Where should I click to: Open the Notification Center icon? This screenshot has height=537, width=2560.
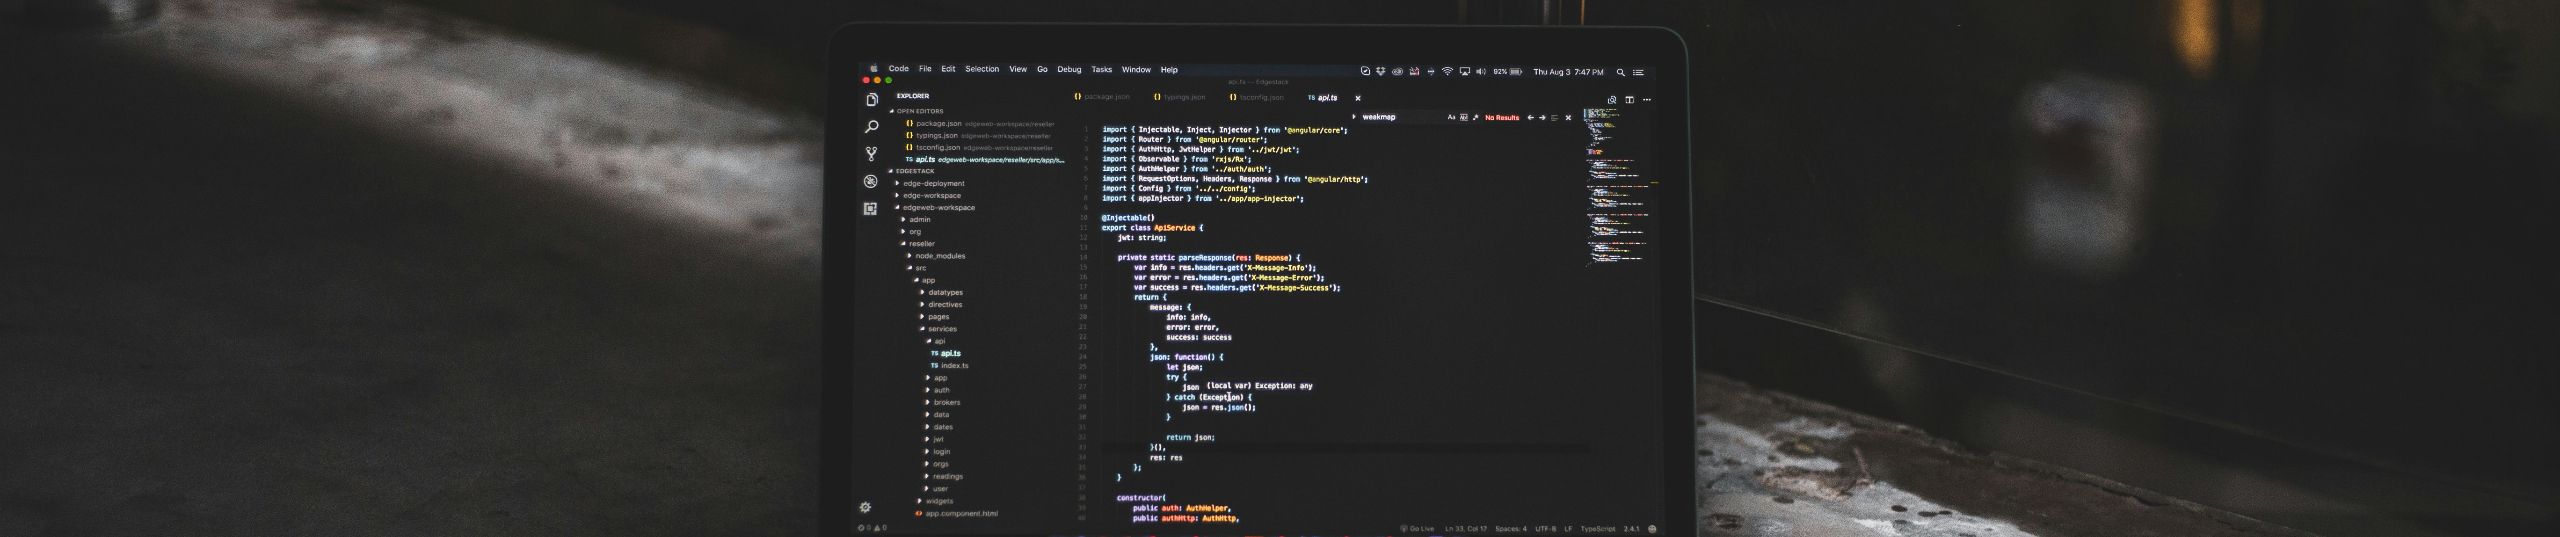[x=1638, y=72]
